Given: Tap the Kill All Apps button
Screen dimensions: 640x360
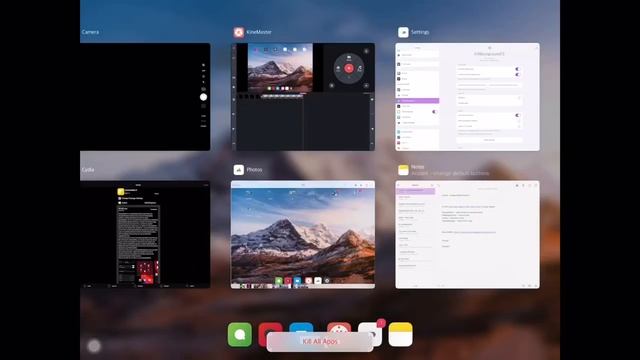Looking at the screenshot, I should [320, 342].
